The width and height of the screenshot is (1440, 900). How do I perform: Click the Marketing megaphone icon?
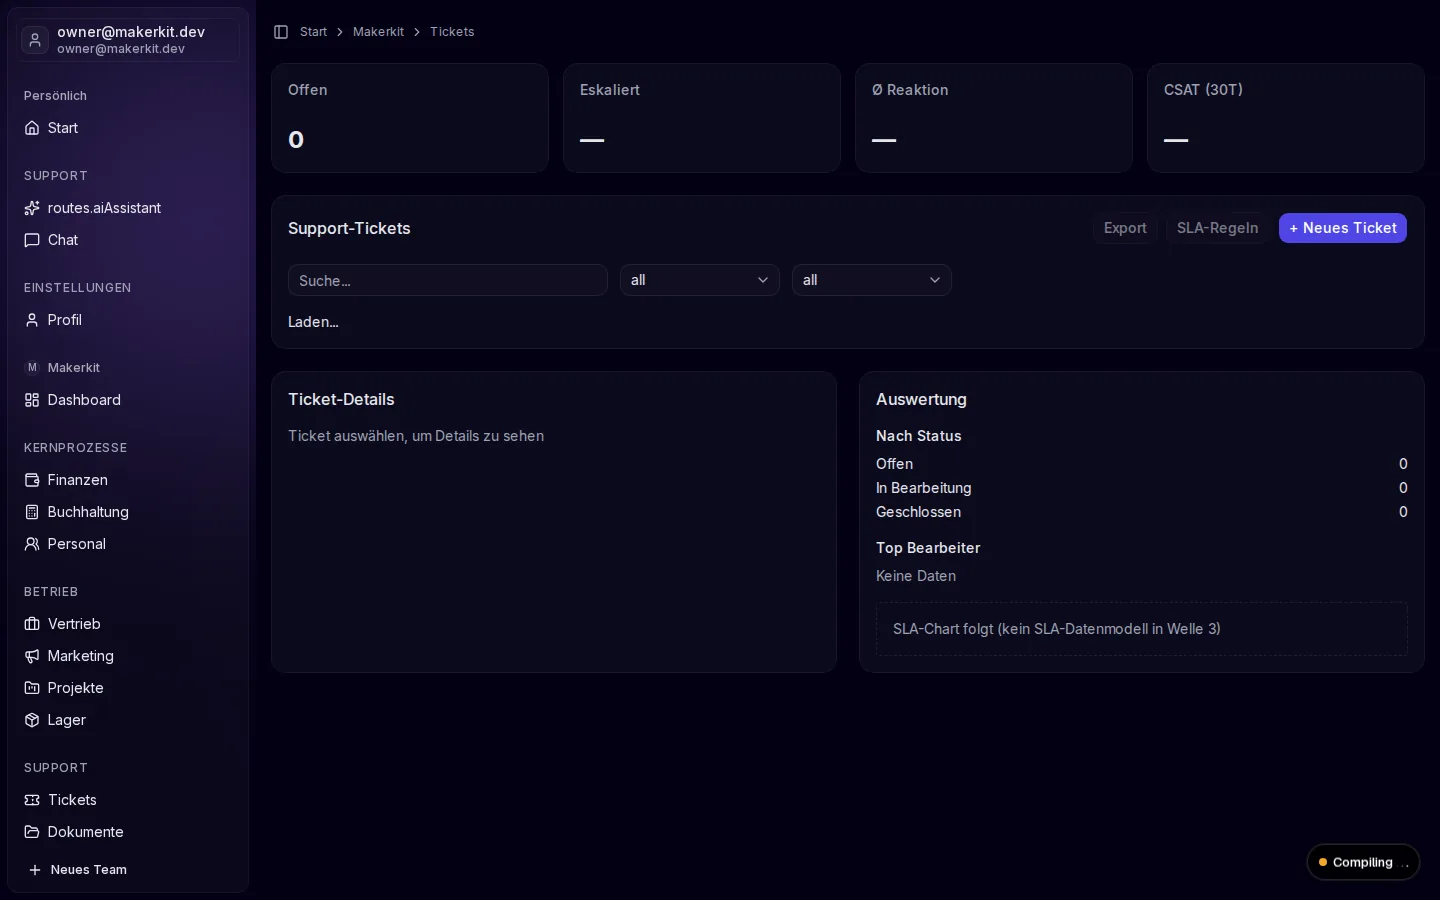click(x=32, y=656)
